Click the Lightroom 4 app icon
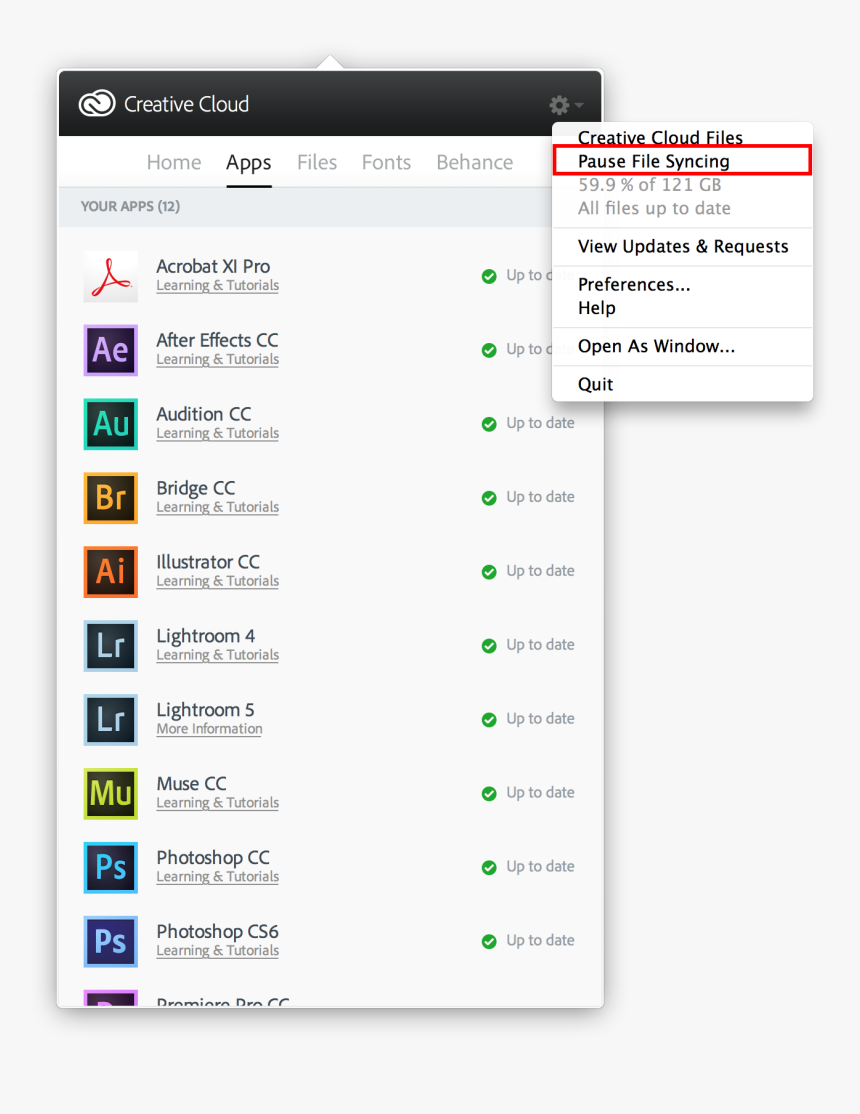 click(x=111, y=646)
